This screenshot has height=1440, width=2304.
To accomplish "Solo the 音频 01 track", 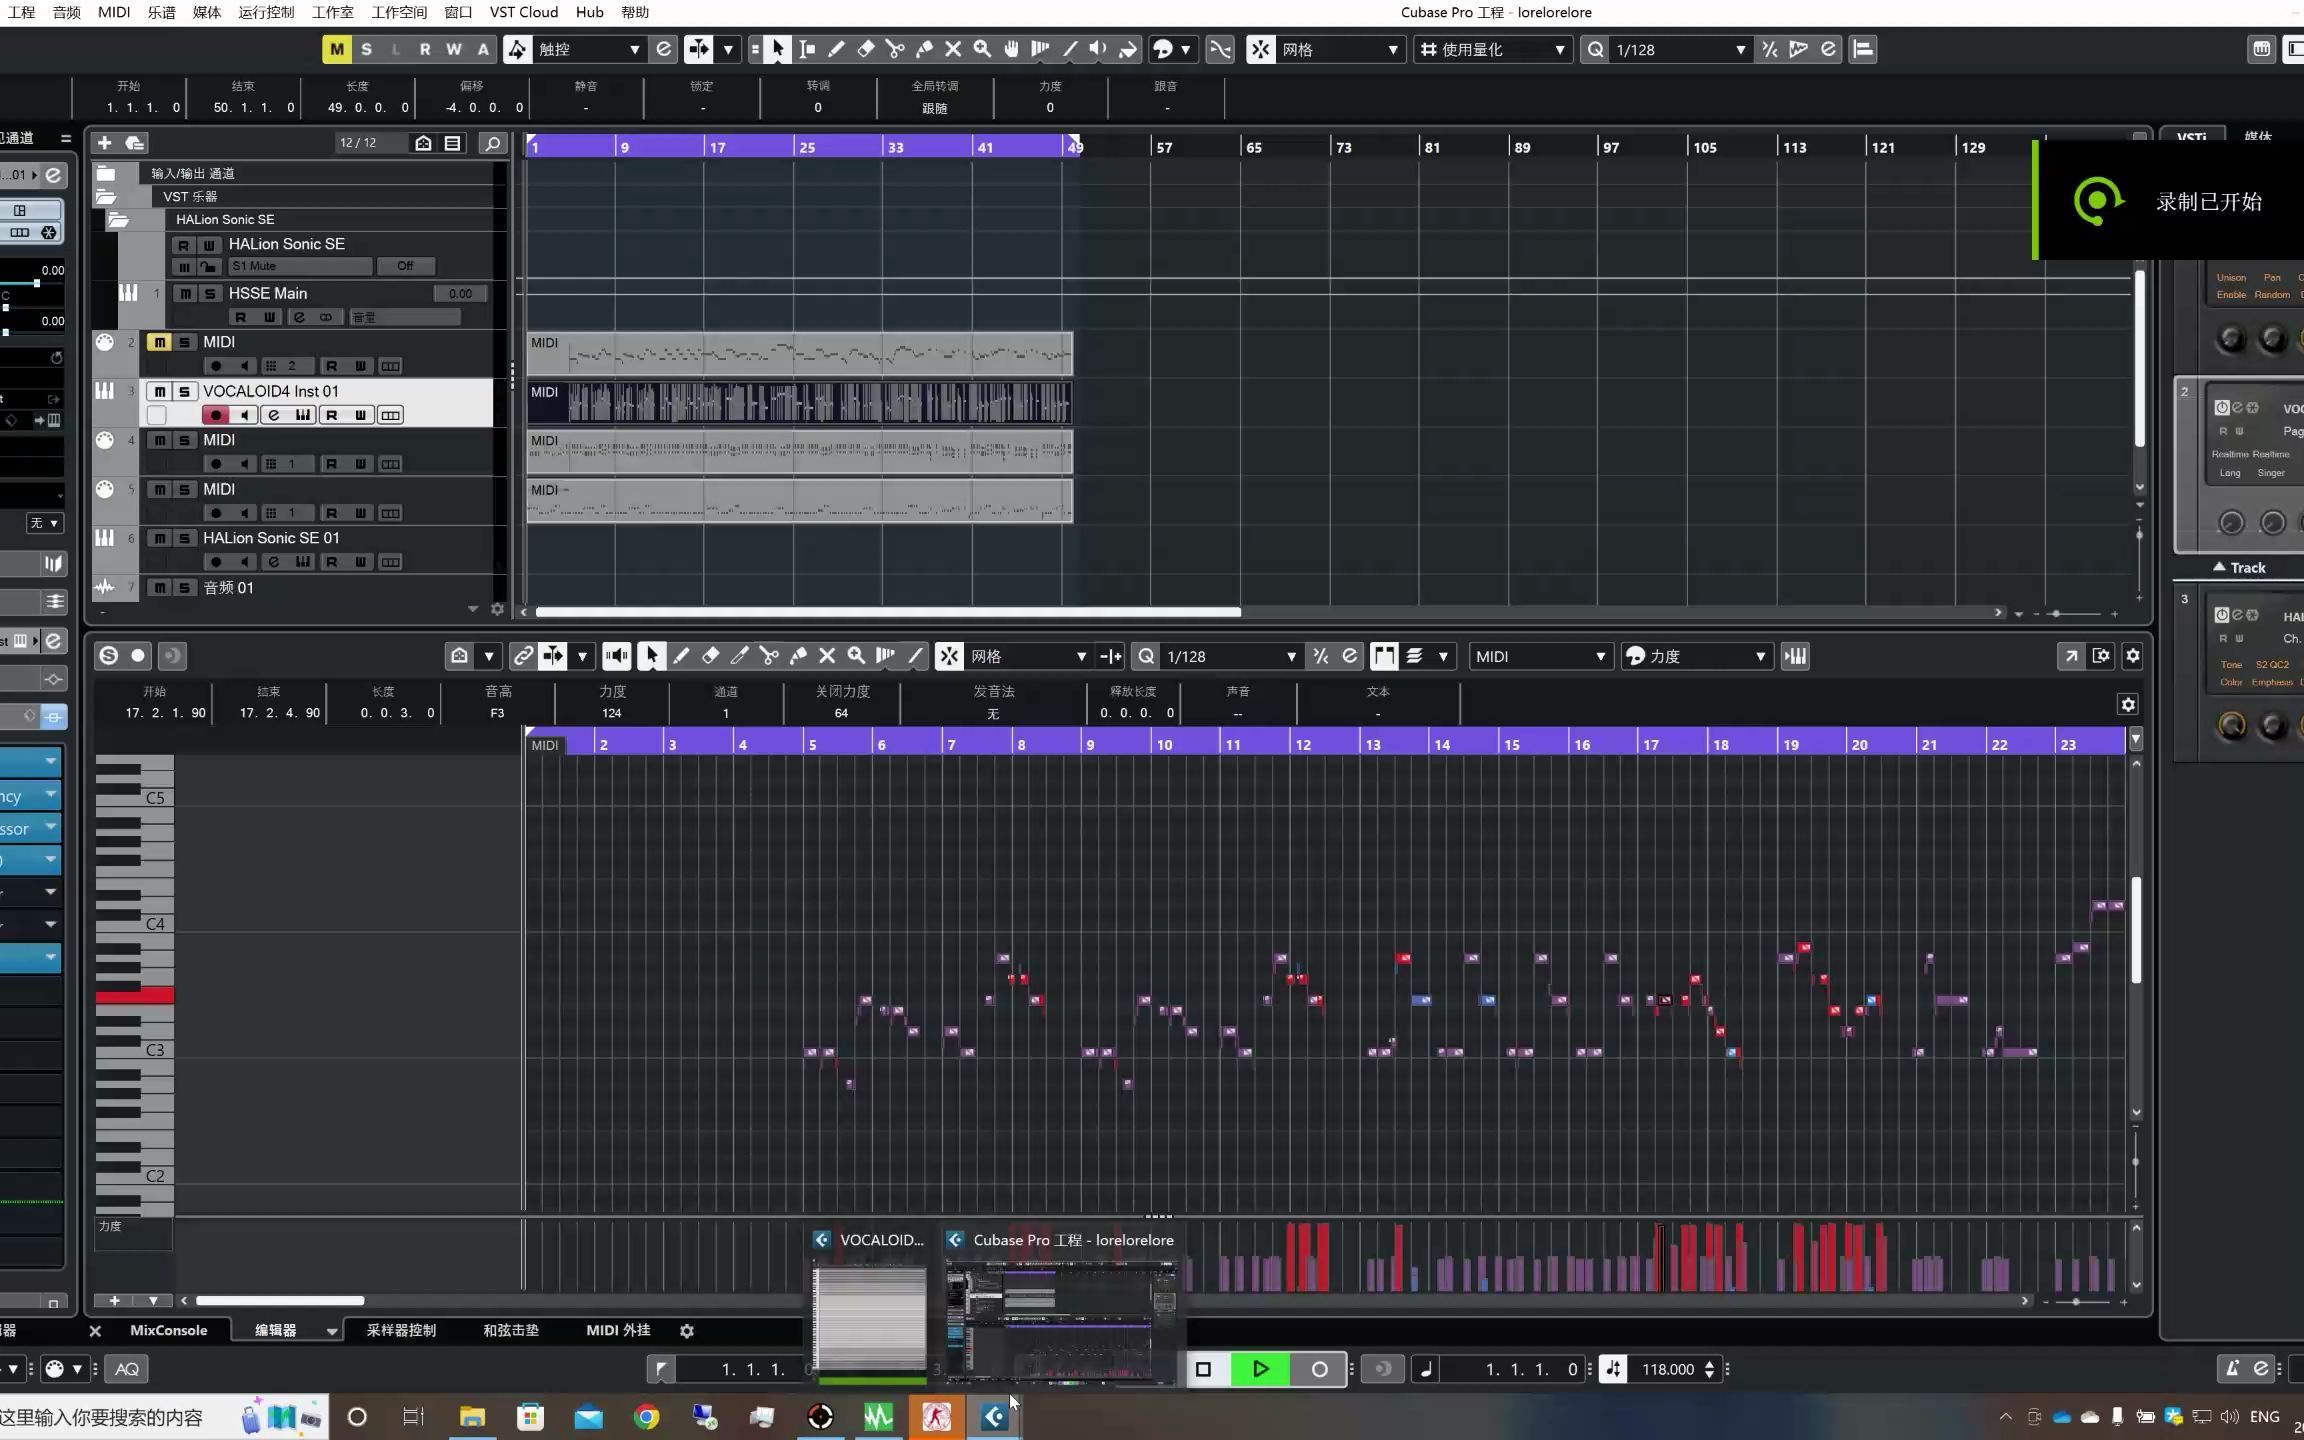I will tap(184, 588).
